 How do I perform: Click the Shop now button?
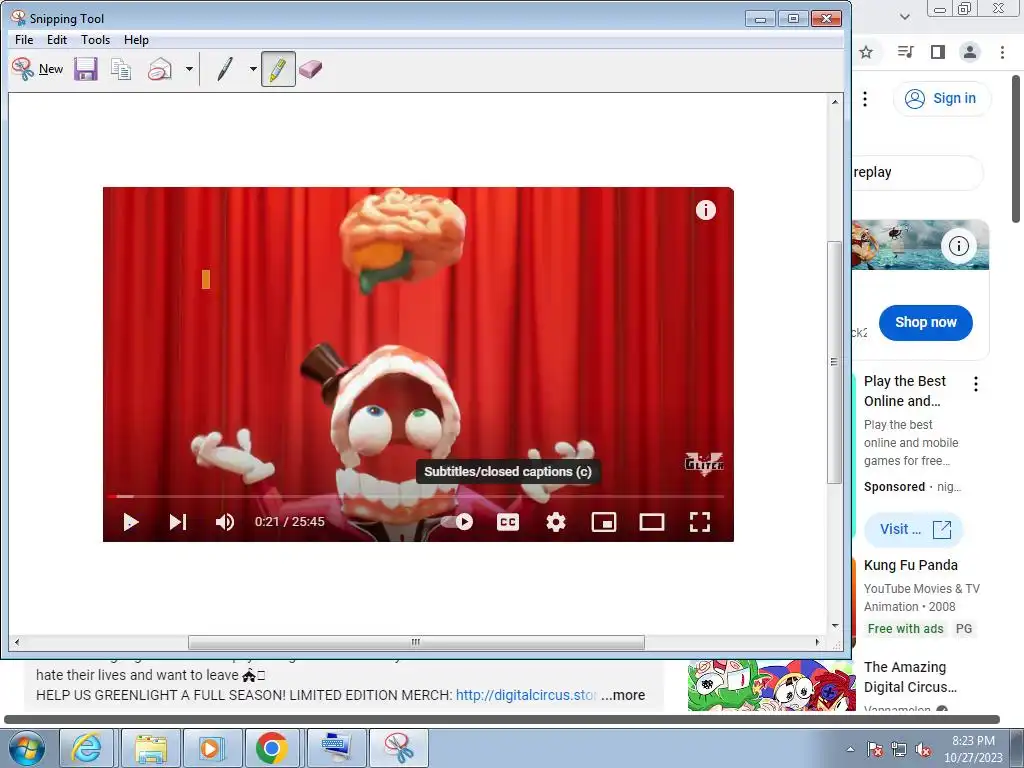(x=925, y=323)
